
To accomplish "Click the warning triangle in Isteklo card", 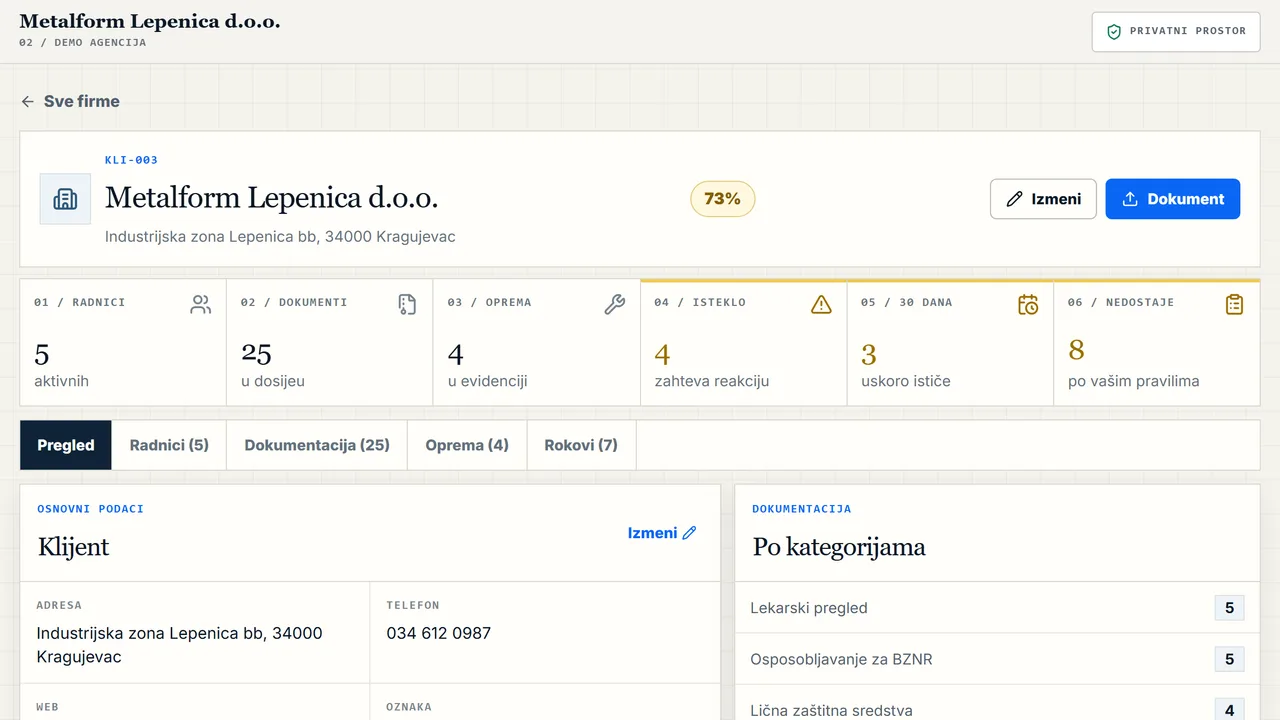I will 821,305.
